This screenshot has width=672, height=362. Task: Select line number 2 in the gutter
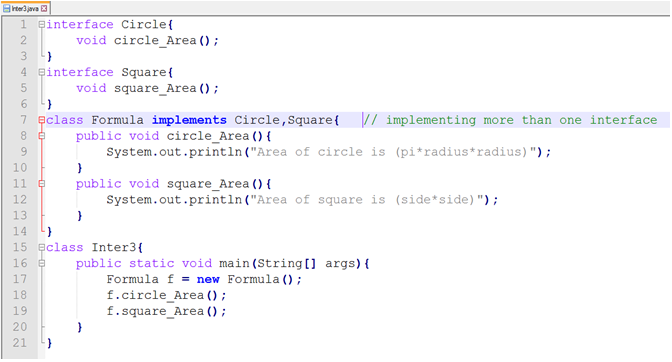coord(24,40)
